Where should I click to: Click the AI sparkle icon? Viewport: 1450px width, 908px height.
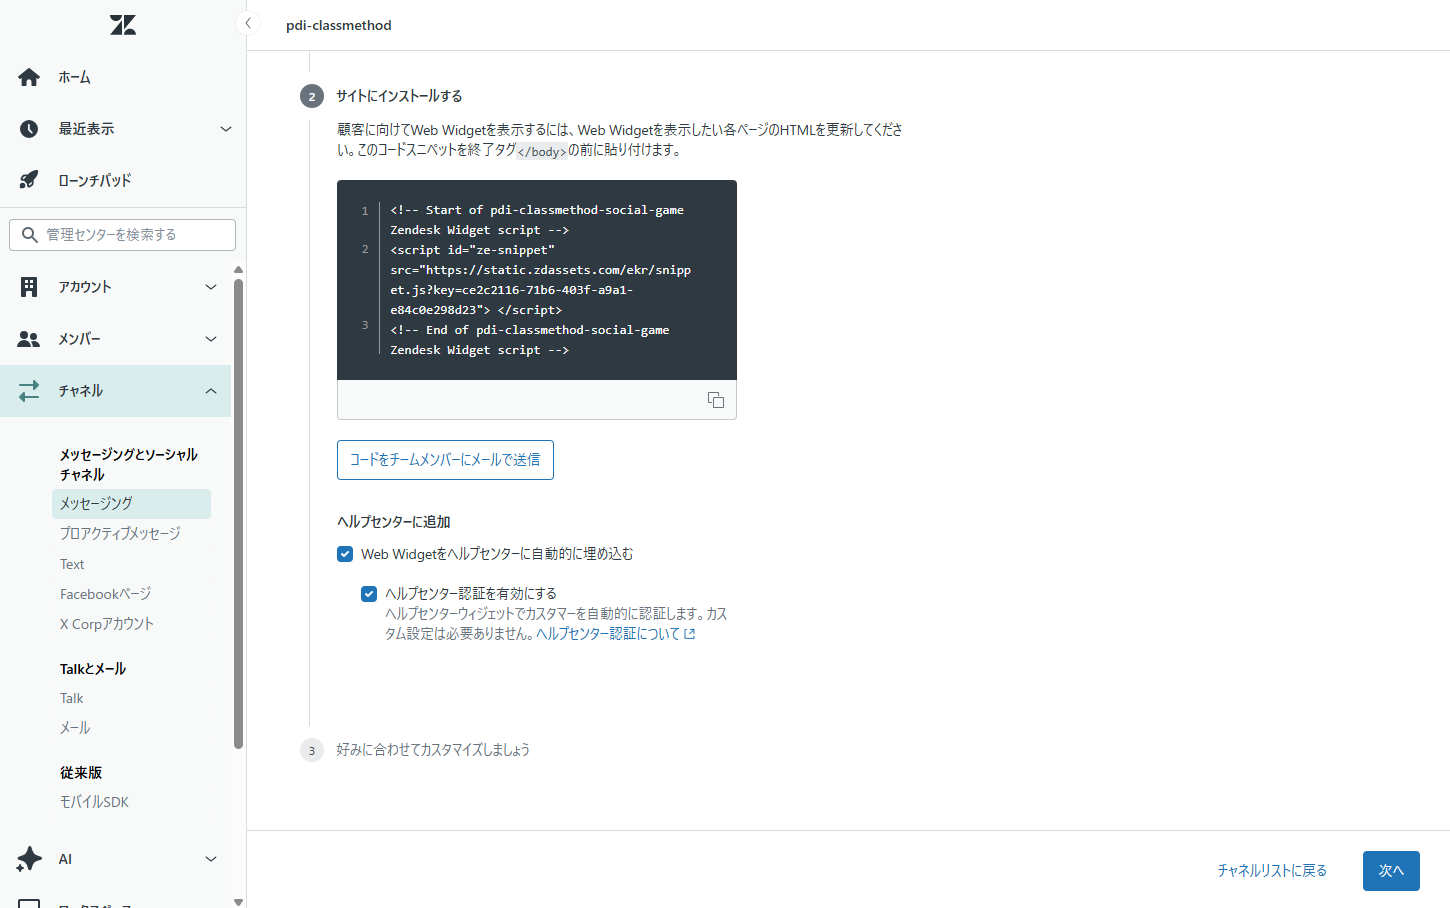click(29, 859)
